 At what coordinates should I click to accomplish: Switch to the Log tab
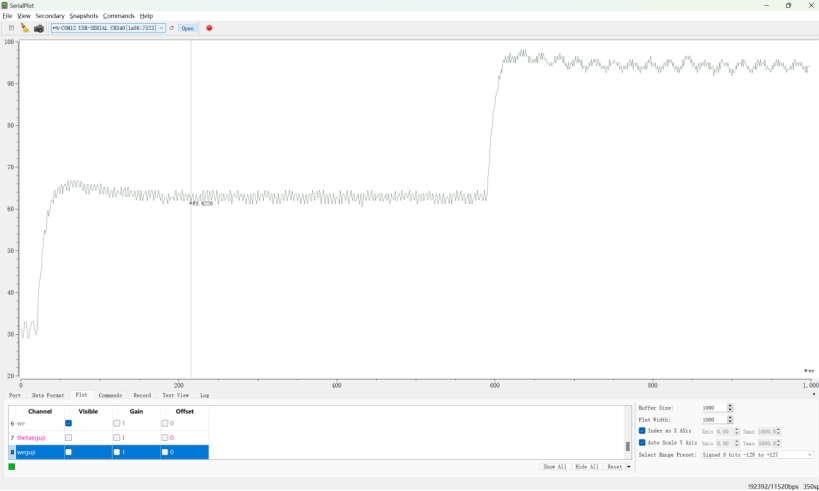[204, 395]
